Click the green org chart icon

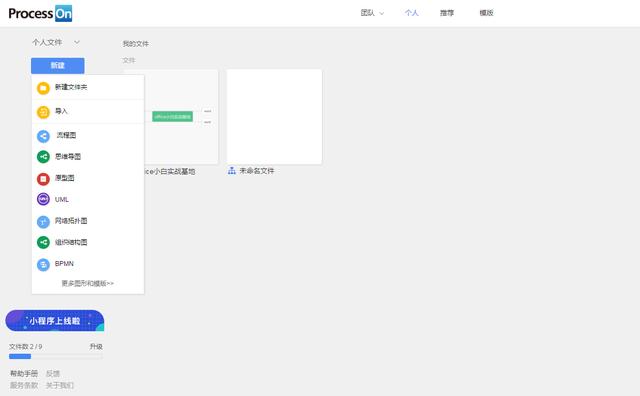pos(43,242)
